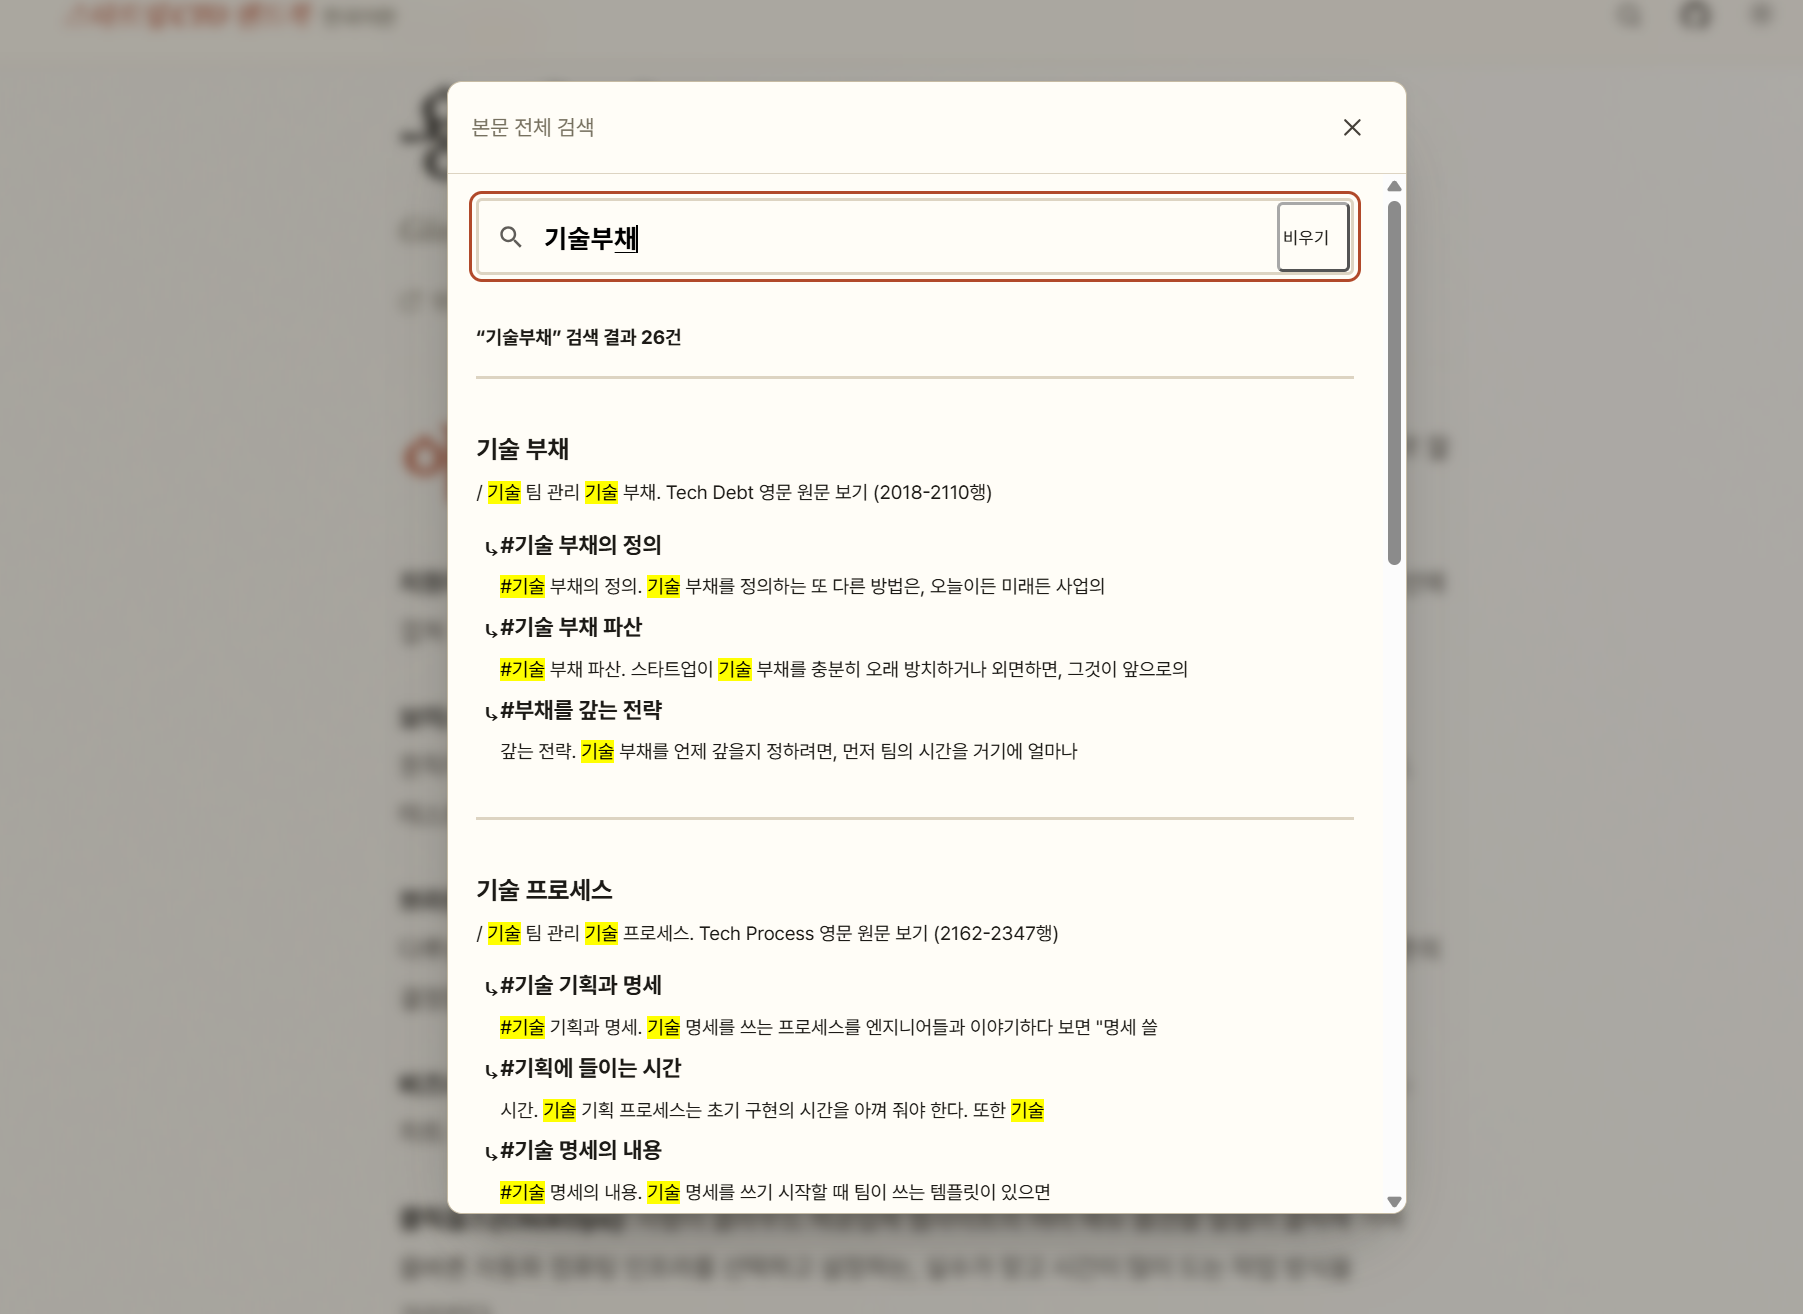Screen dimensions: 1803x1314
Task: Open the #기술 부채의 정의 section link
Action: click(x=581, y=545)
